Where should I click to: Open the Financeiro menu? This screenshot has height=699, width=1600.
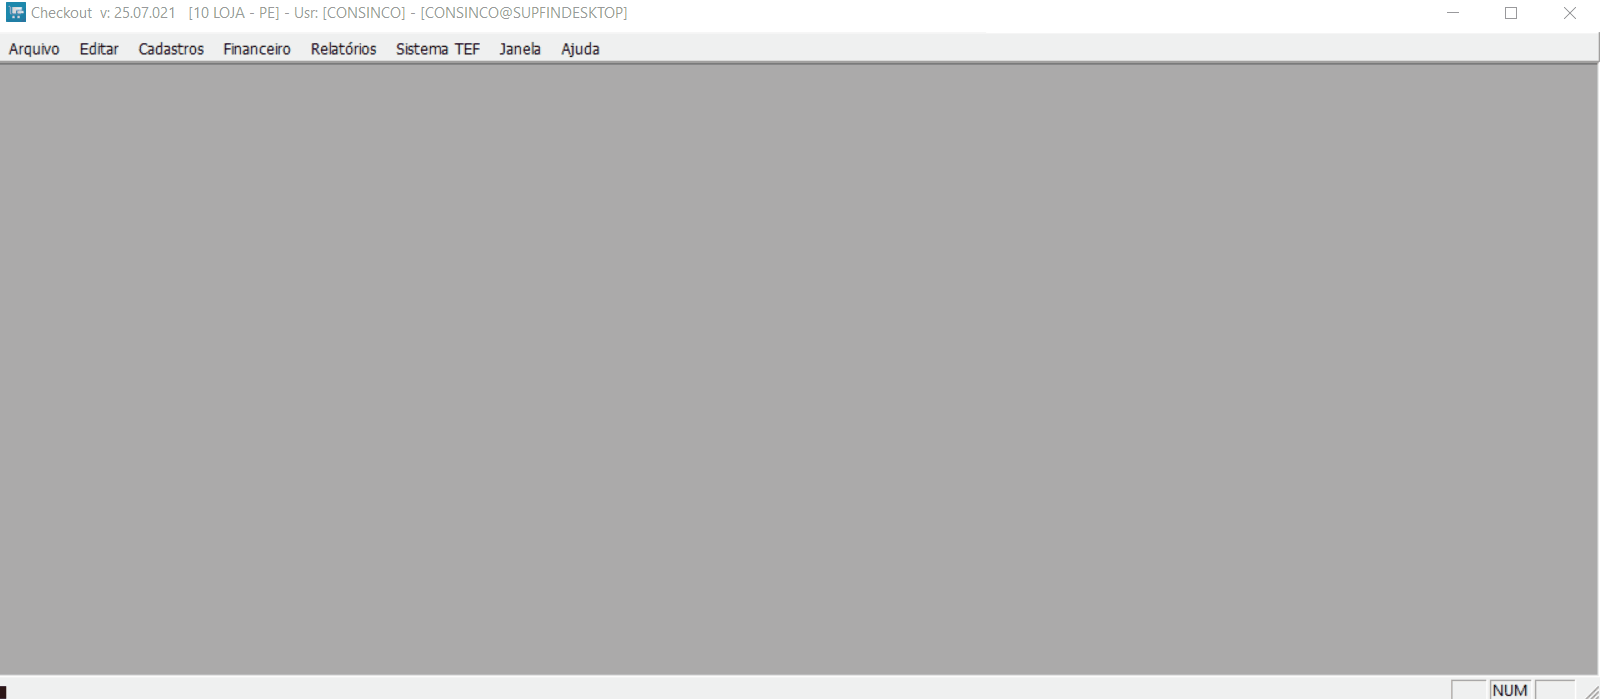pyautogui.click(x=257, y=49)
